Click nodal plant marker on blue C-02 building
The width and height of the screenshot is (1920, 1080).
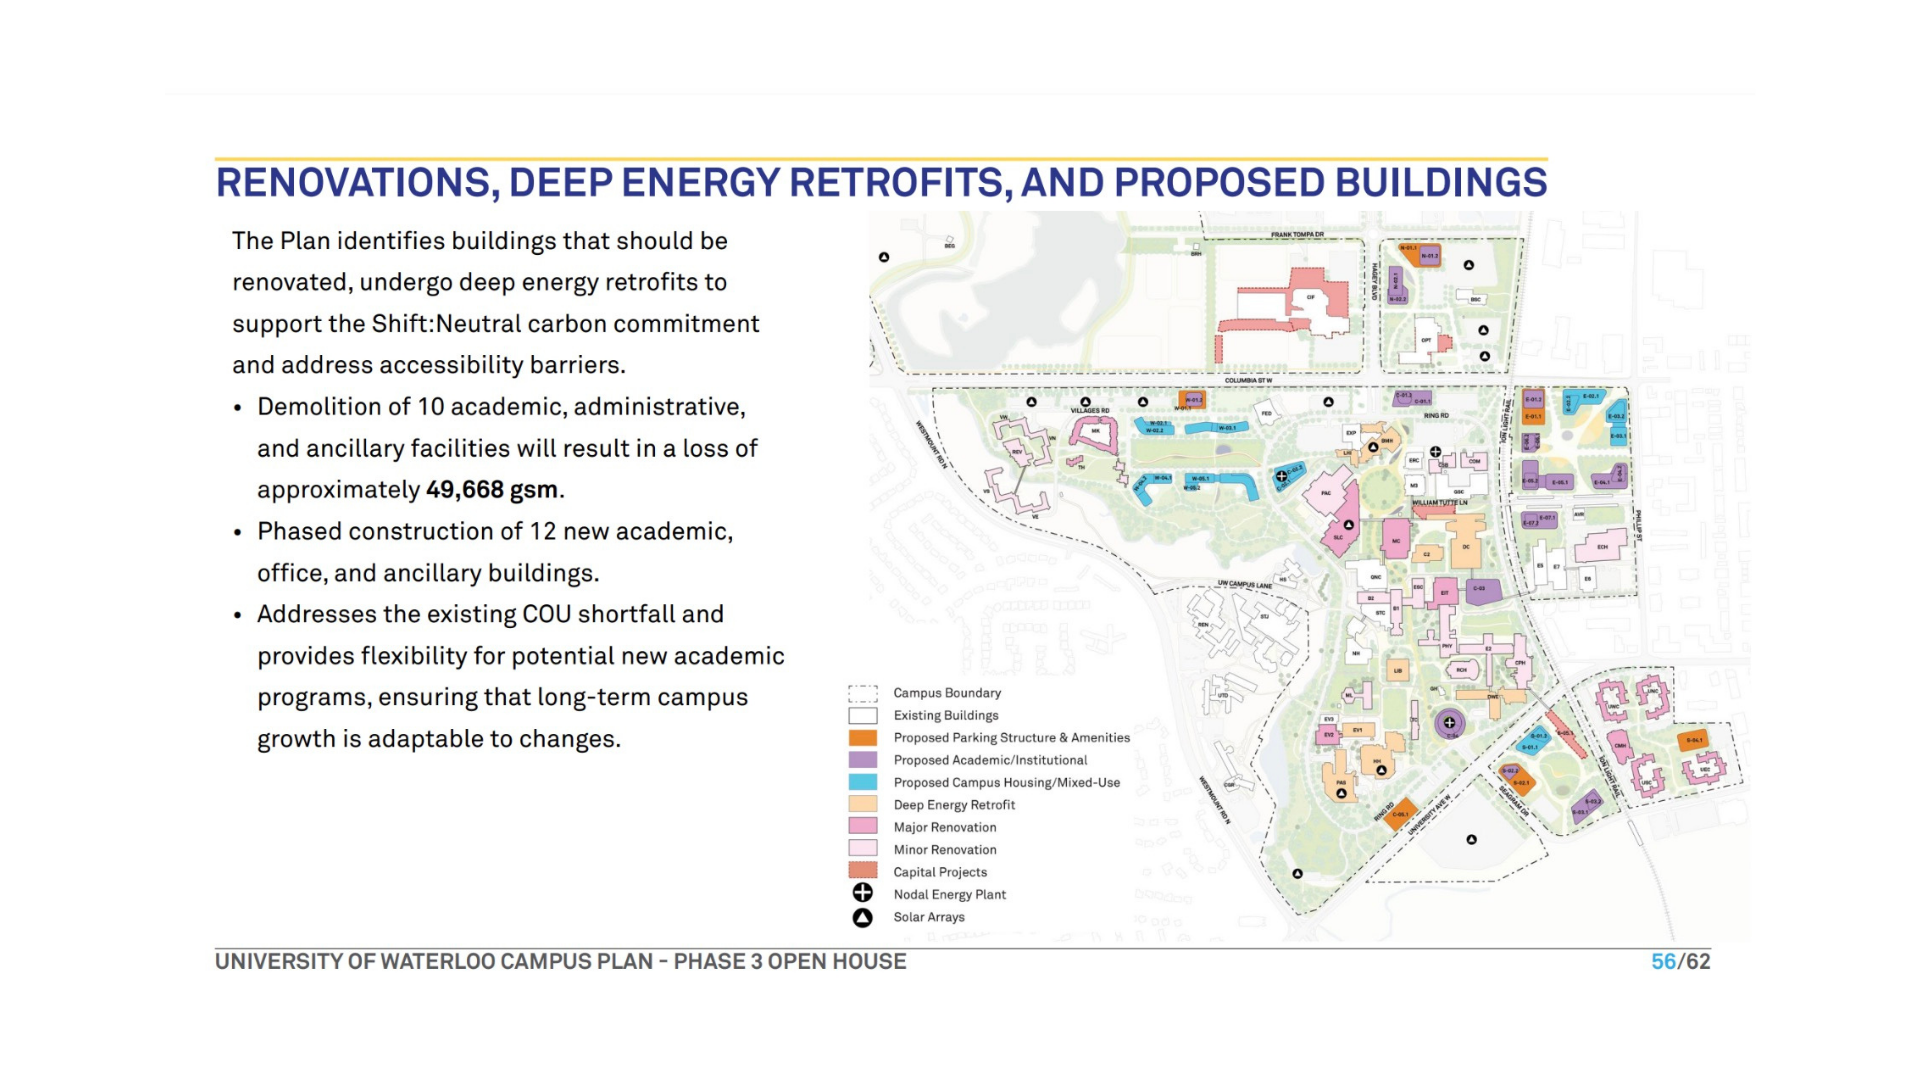[x=1281, y=476]
